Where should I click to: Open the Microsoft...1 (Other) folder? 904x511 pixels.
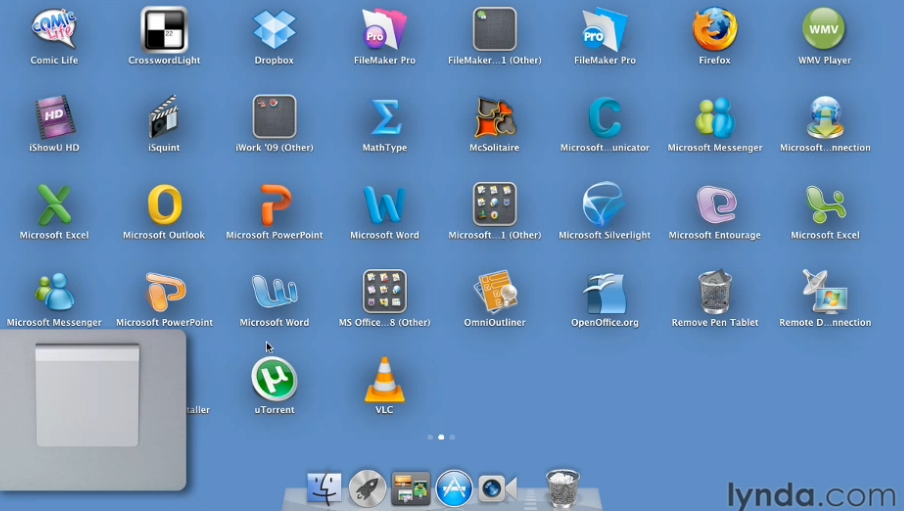pyautogui.click(x=495, y=205)
